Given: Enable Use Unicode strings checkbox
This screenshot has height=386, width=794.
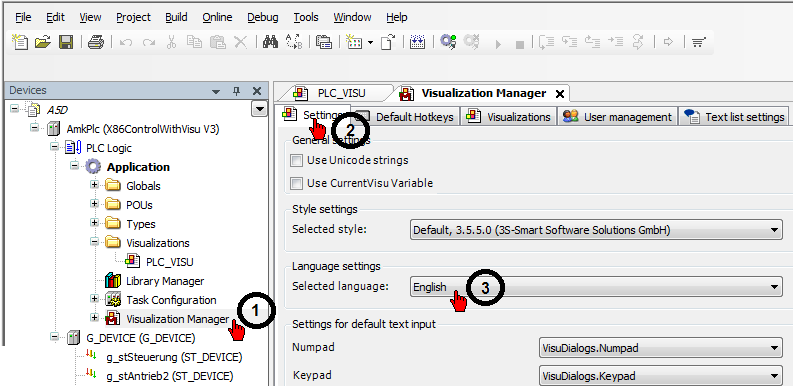Looking at the screenshot, I should 296,161.
